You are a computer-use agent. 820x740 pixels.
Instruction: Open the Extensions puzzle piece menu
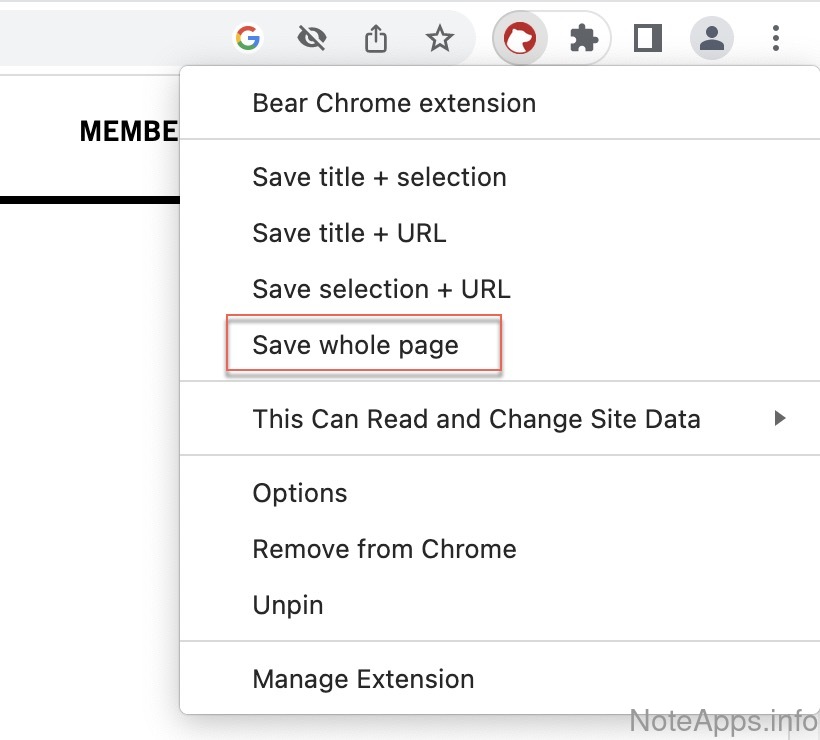coord(584,39)
